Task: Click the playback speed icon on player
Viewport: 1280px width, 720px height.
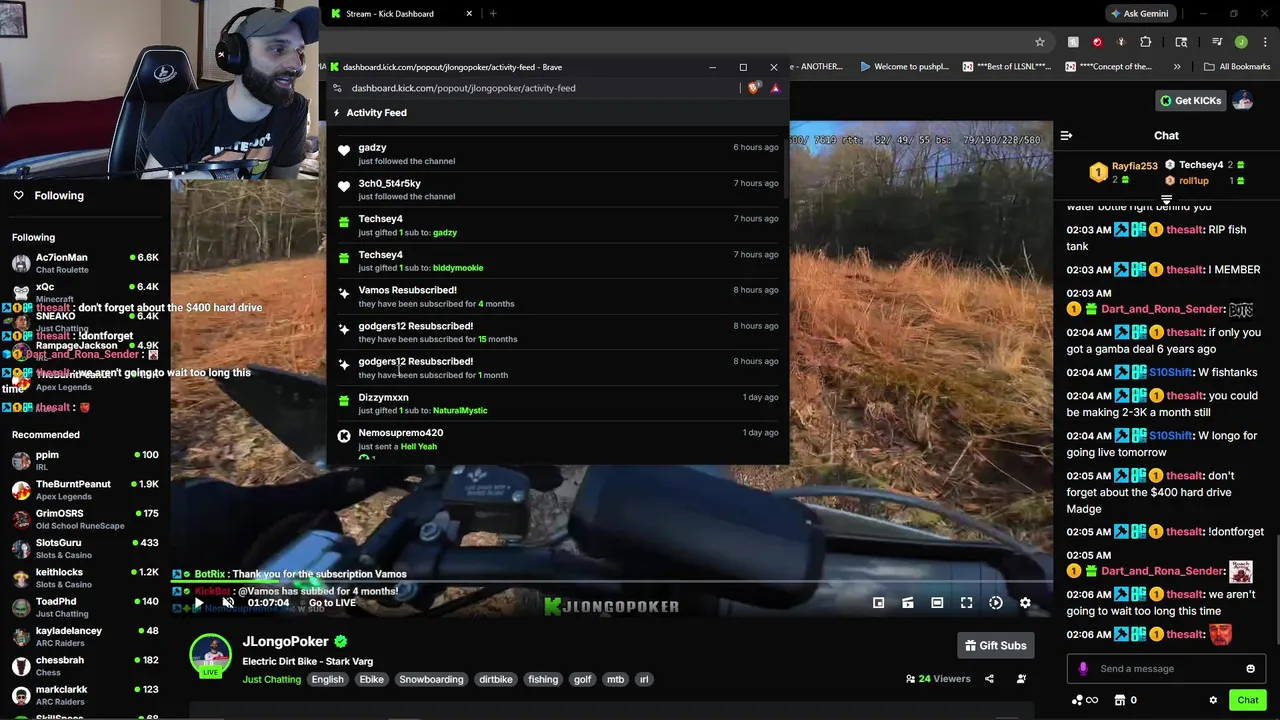Action: point(996,603)
